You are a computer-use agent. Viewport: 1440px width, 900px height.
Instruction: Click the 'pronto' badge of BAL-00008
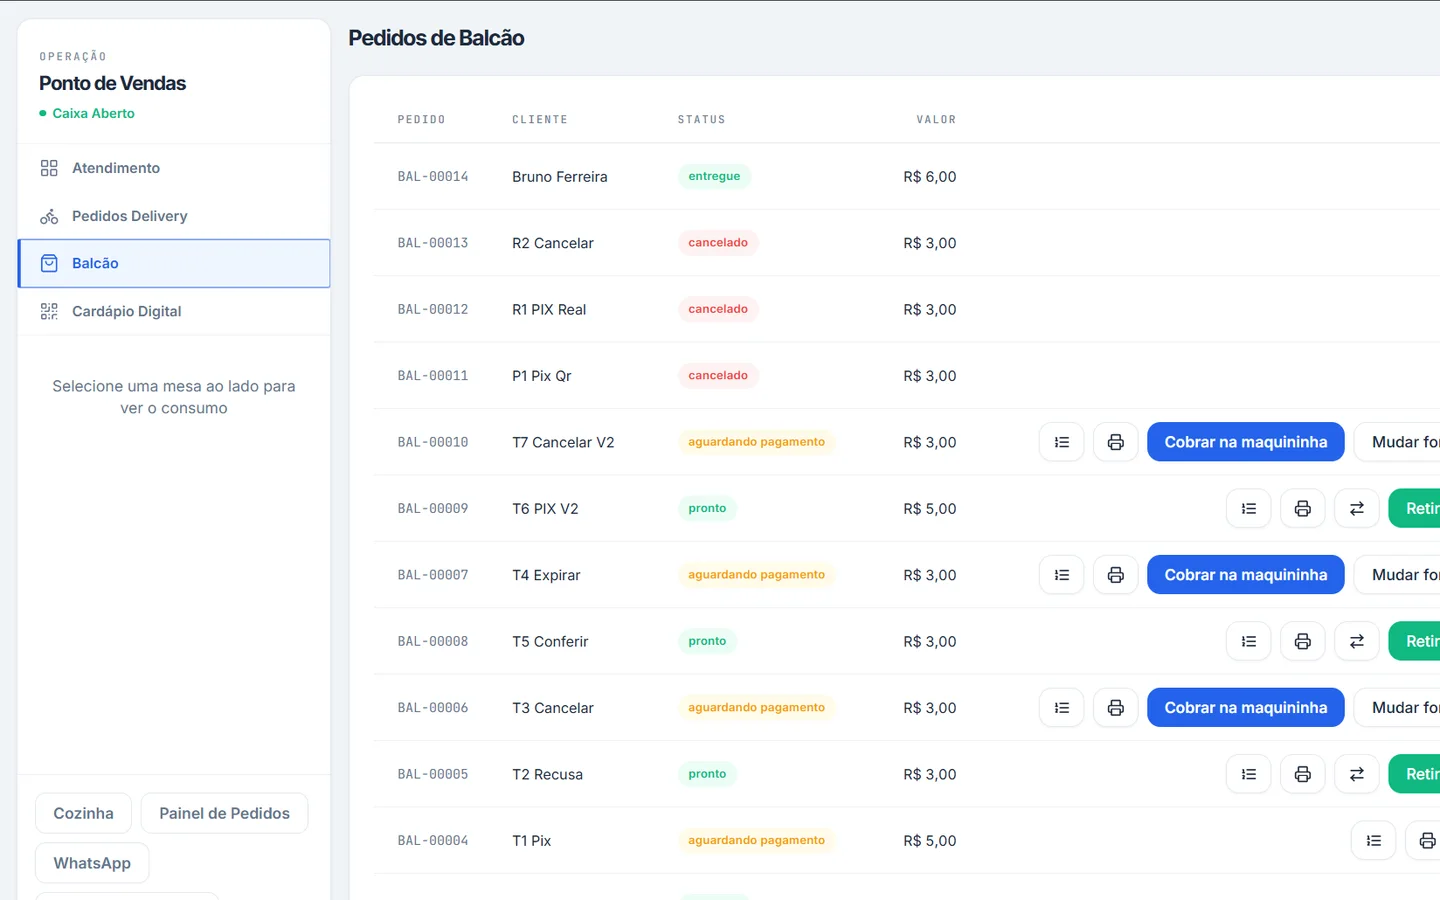(707, 641)
